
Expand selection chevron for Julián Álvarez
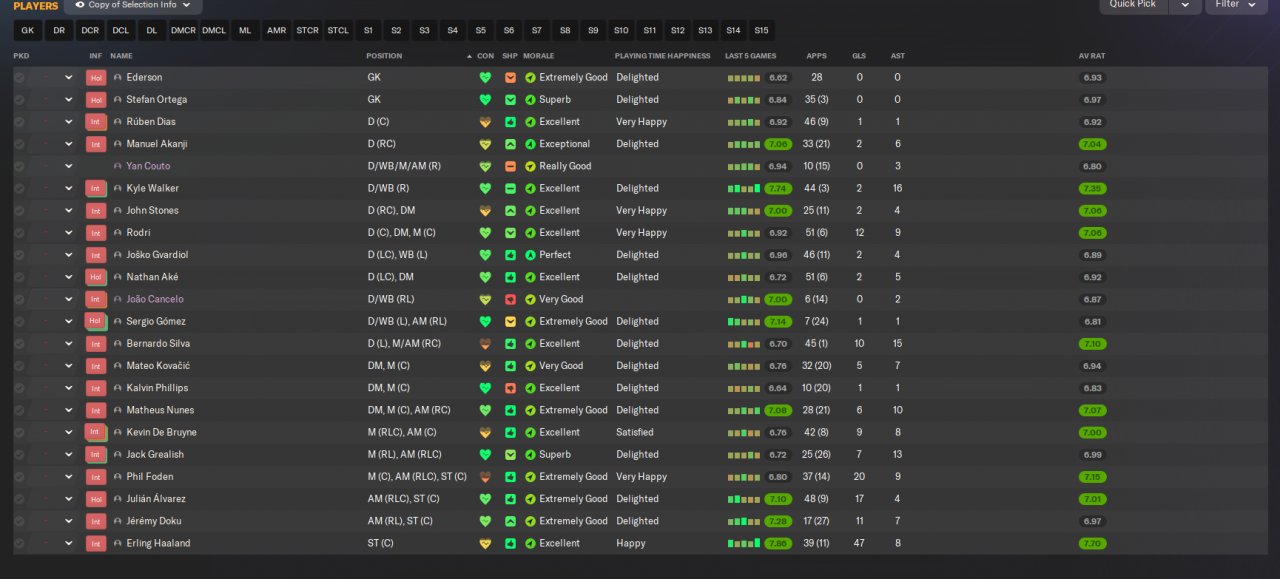(x=69, y=499)
